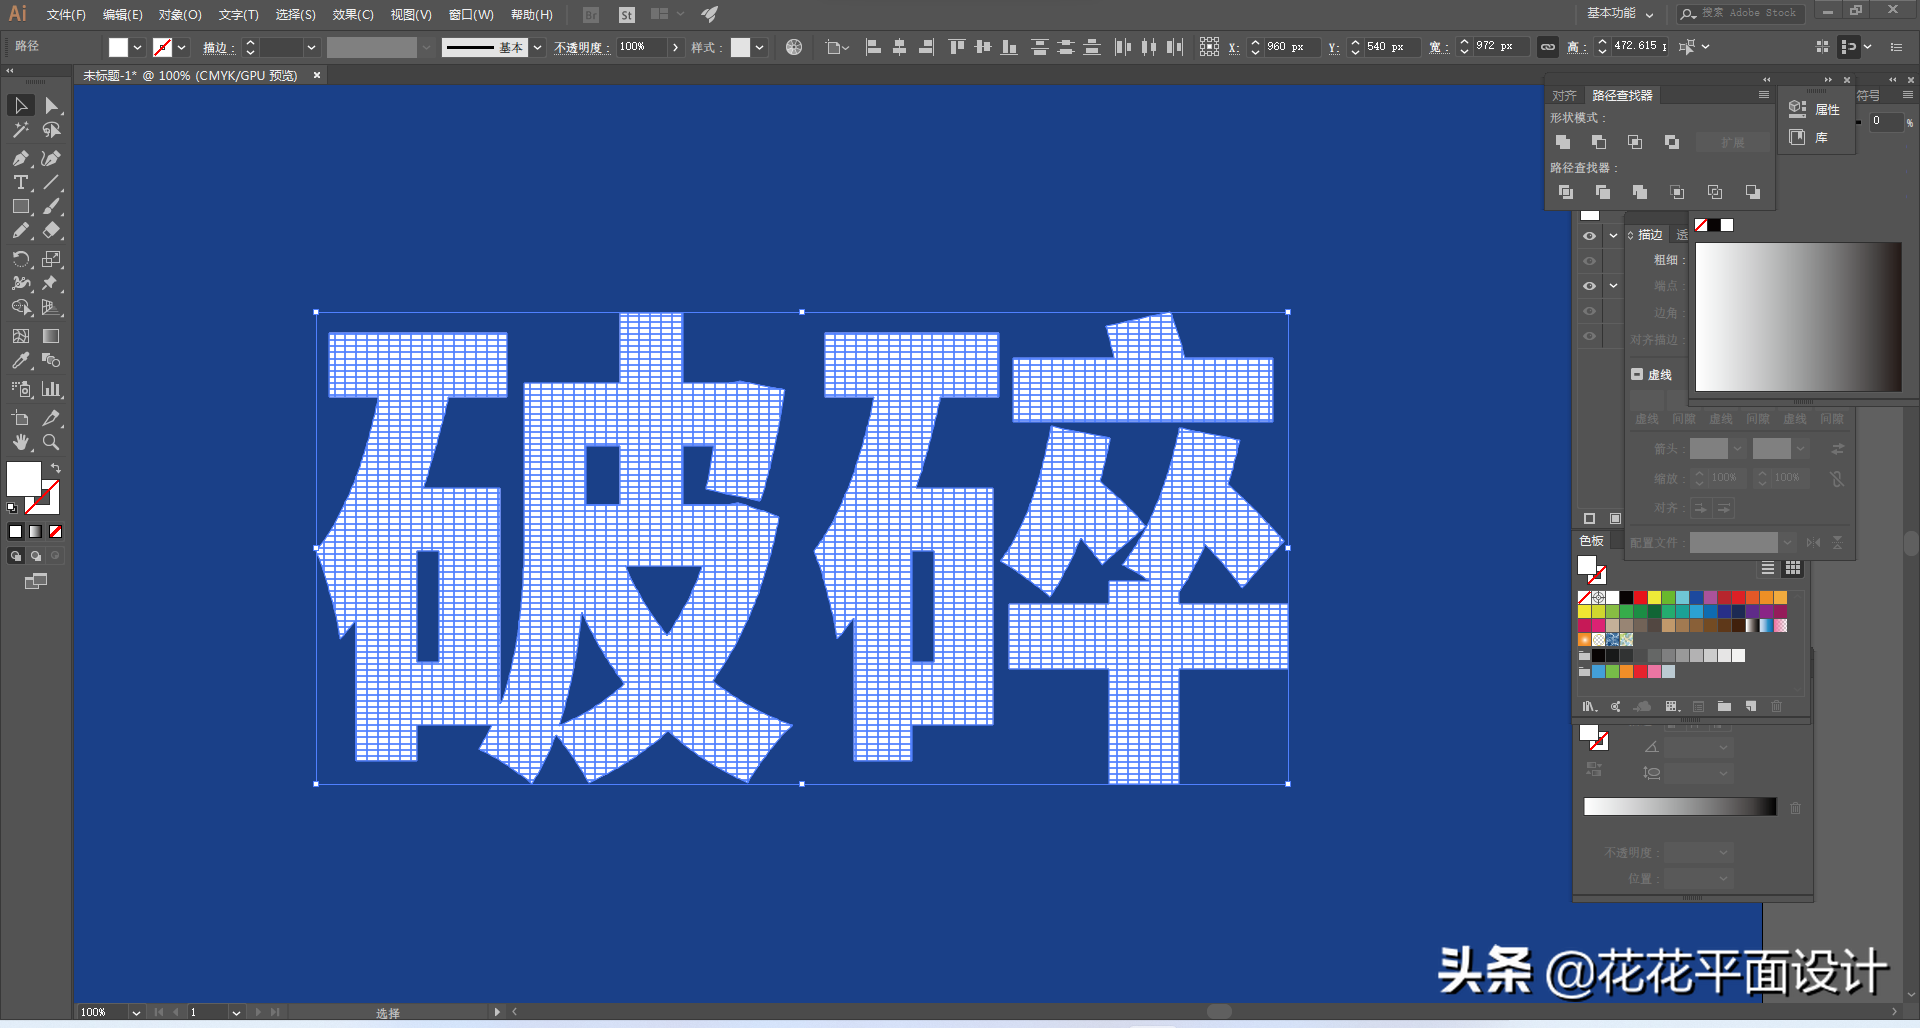Expand the 样式 graphic style dropdown
The image size is (1920, 1028).
pyautogui.click(x=760, y=47)
